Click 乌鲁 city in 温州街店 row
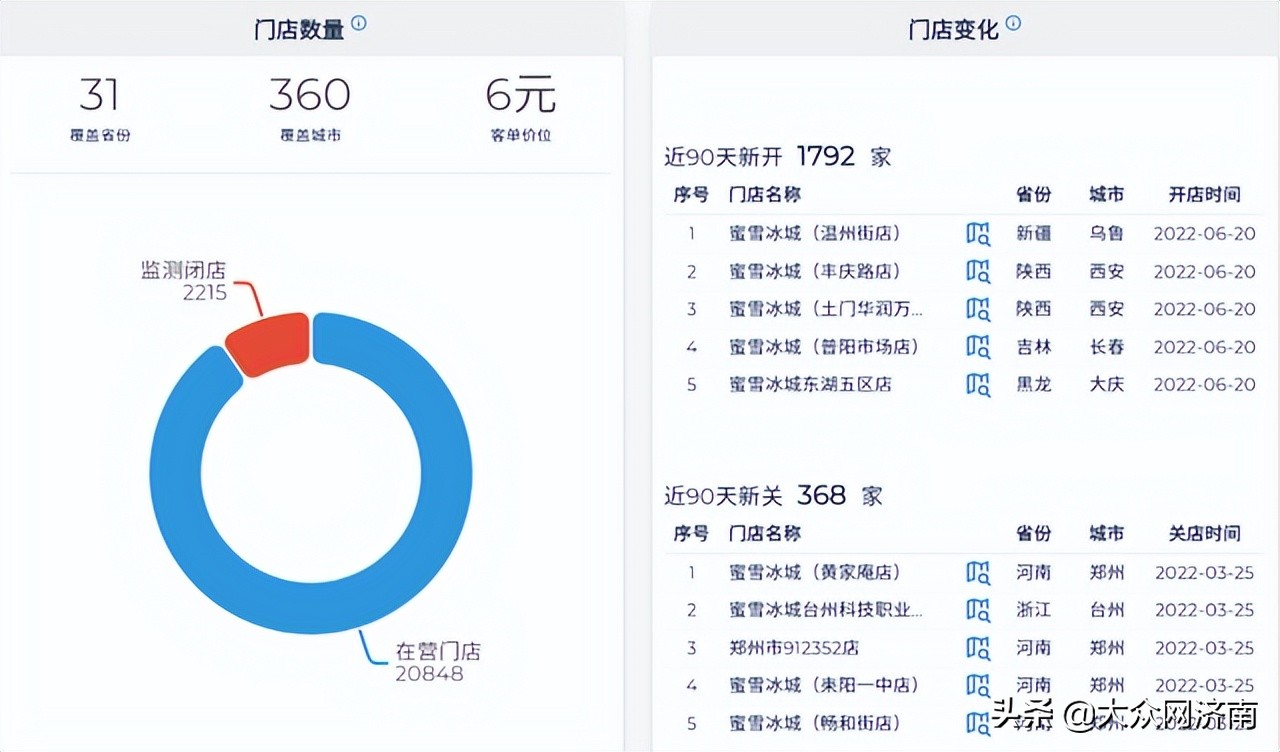1280x752 pixels. point(1107,234)
